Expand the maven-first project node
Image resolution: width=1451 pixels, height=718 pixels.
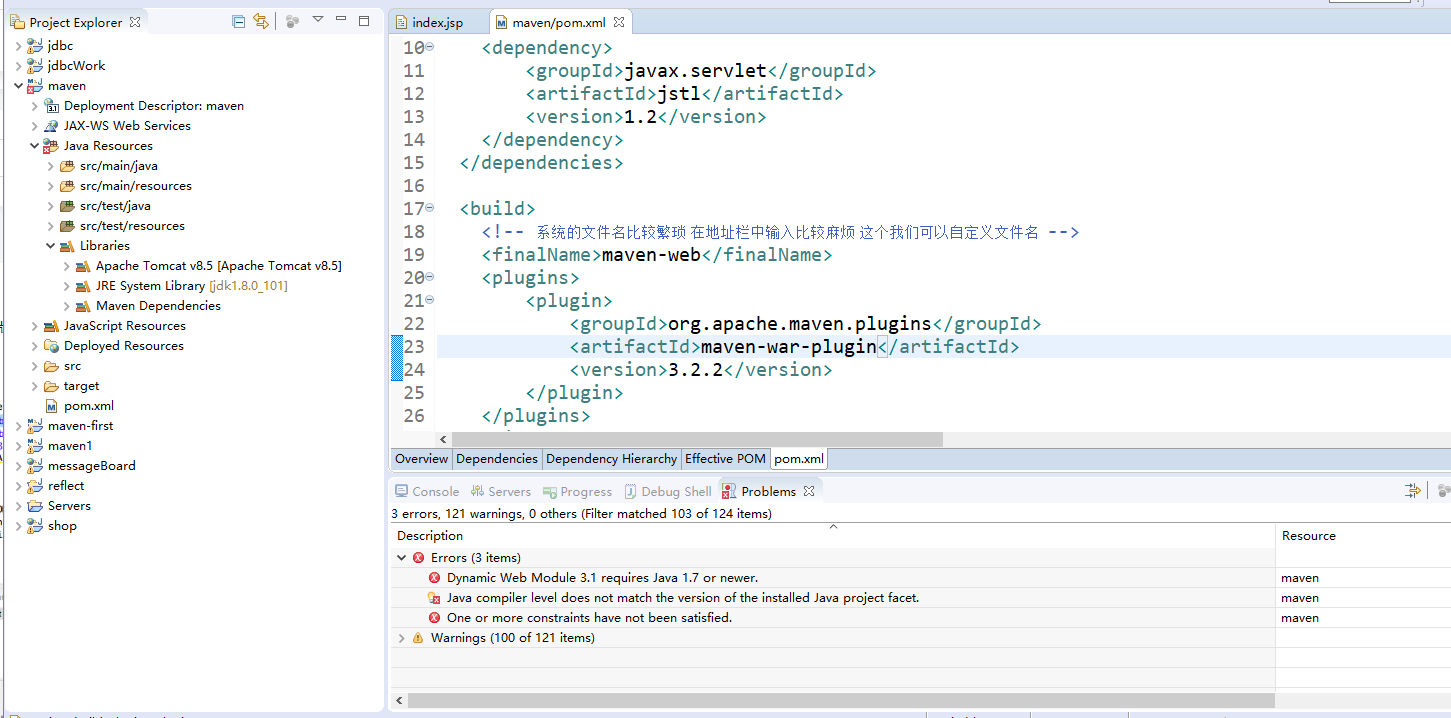click(x=19, y=425)
